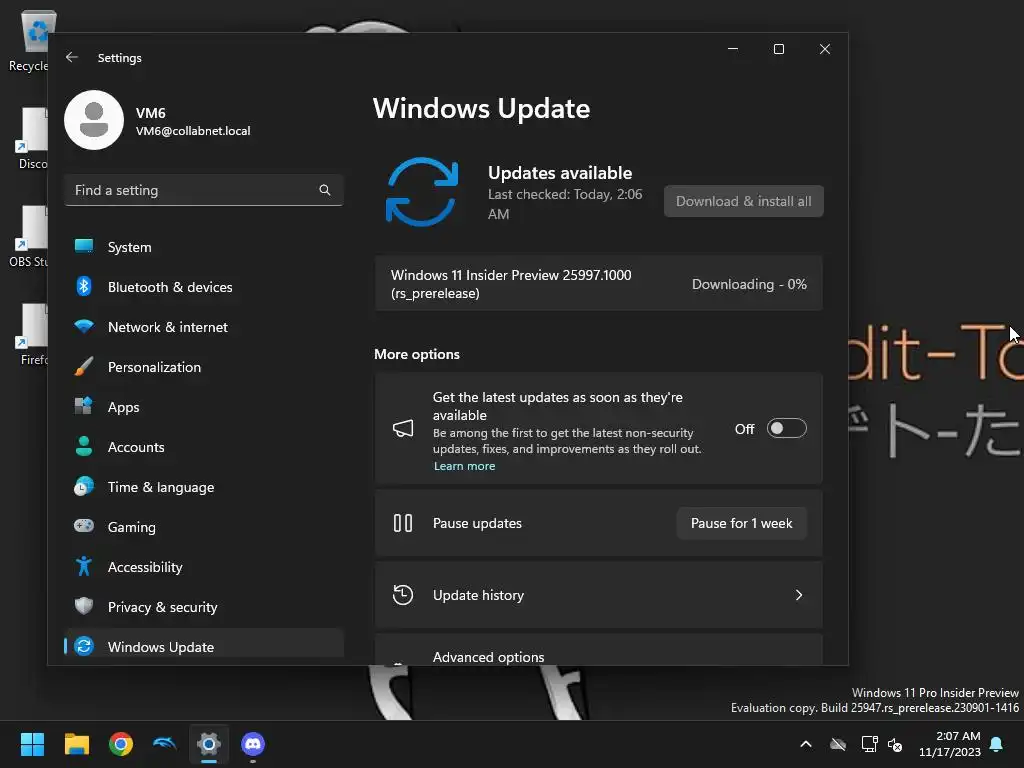This screenshot has width=1024, height=768.
Task: Click the Time & language clock icon
Action: [x=84, y=486]
